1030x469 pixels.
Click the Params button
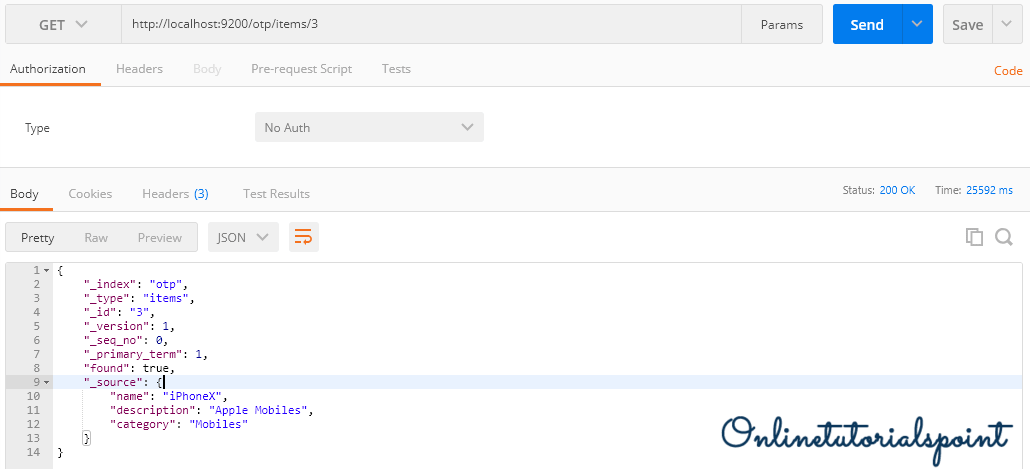tap(781, 25)
